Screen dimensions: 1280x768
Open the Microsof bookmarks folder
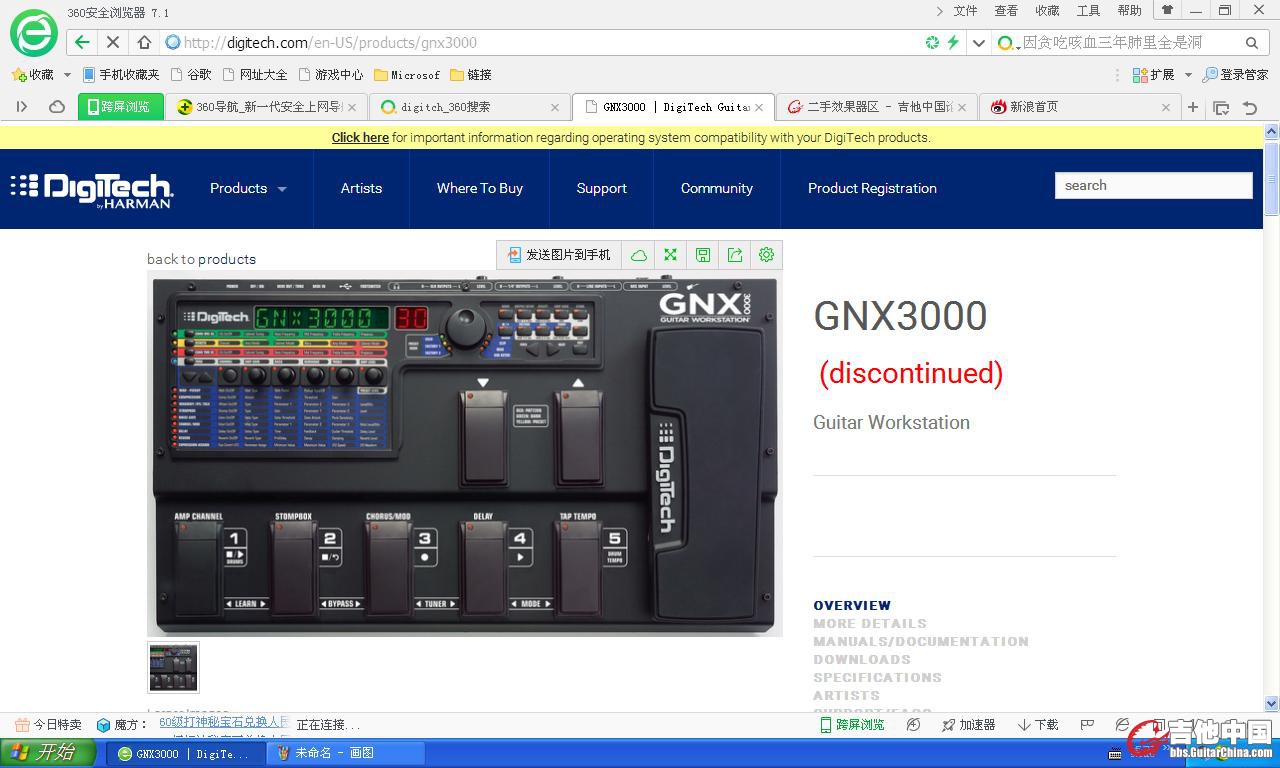pyautogui.click(x=407, y=75)
